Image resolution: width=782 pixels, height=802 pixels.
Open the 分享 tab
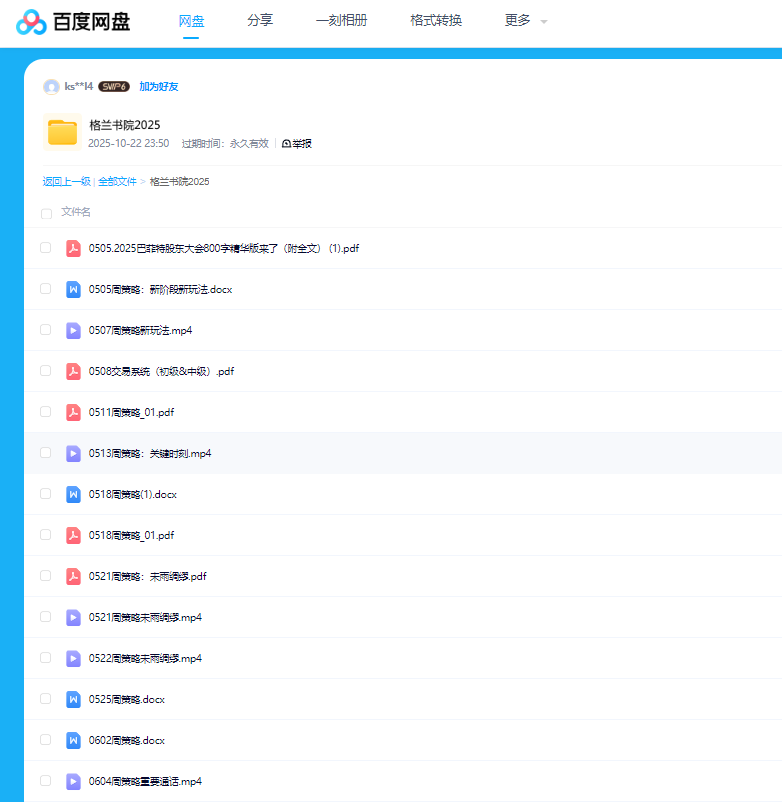point(260,20)
